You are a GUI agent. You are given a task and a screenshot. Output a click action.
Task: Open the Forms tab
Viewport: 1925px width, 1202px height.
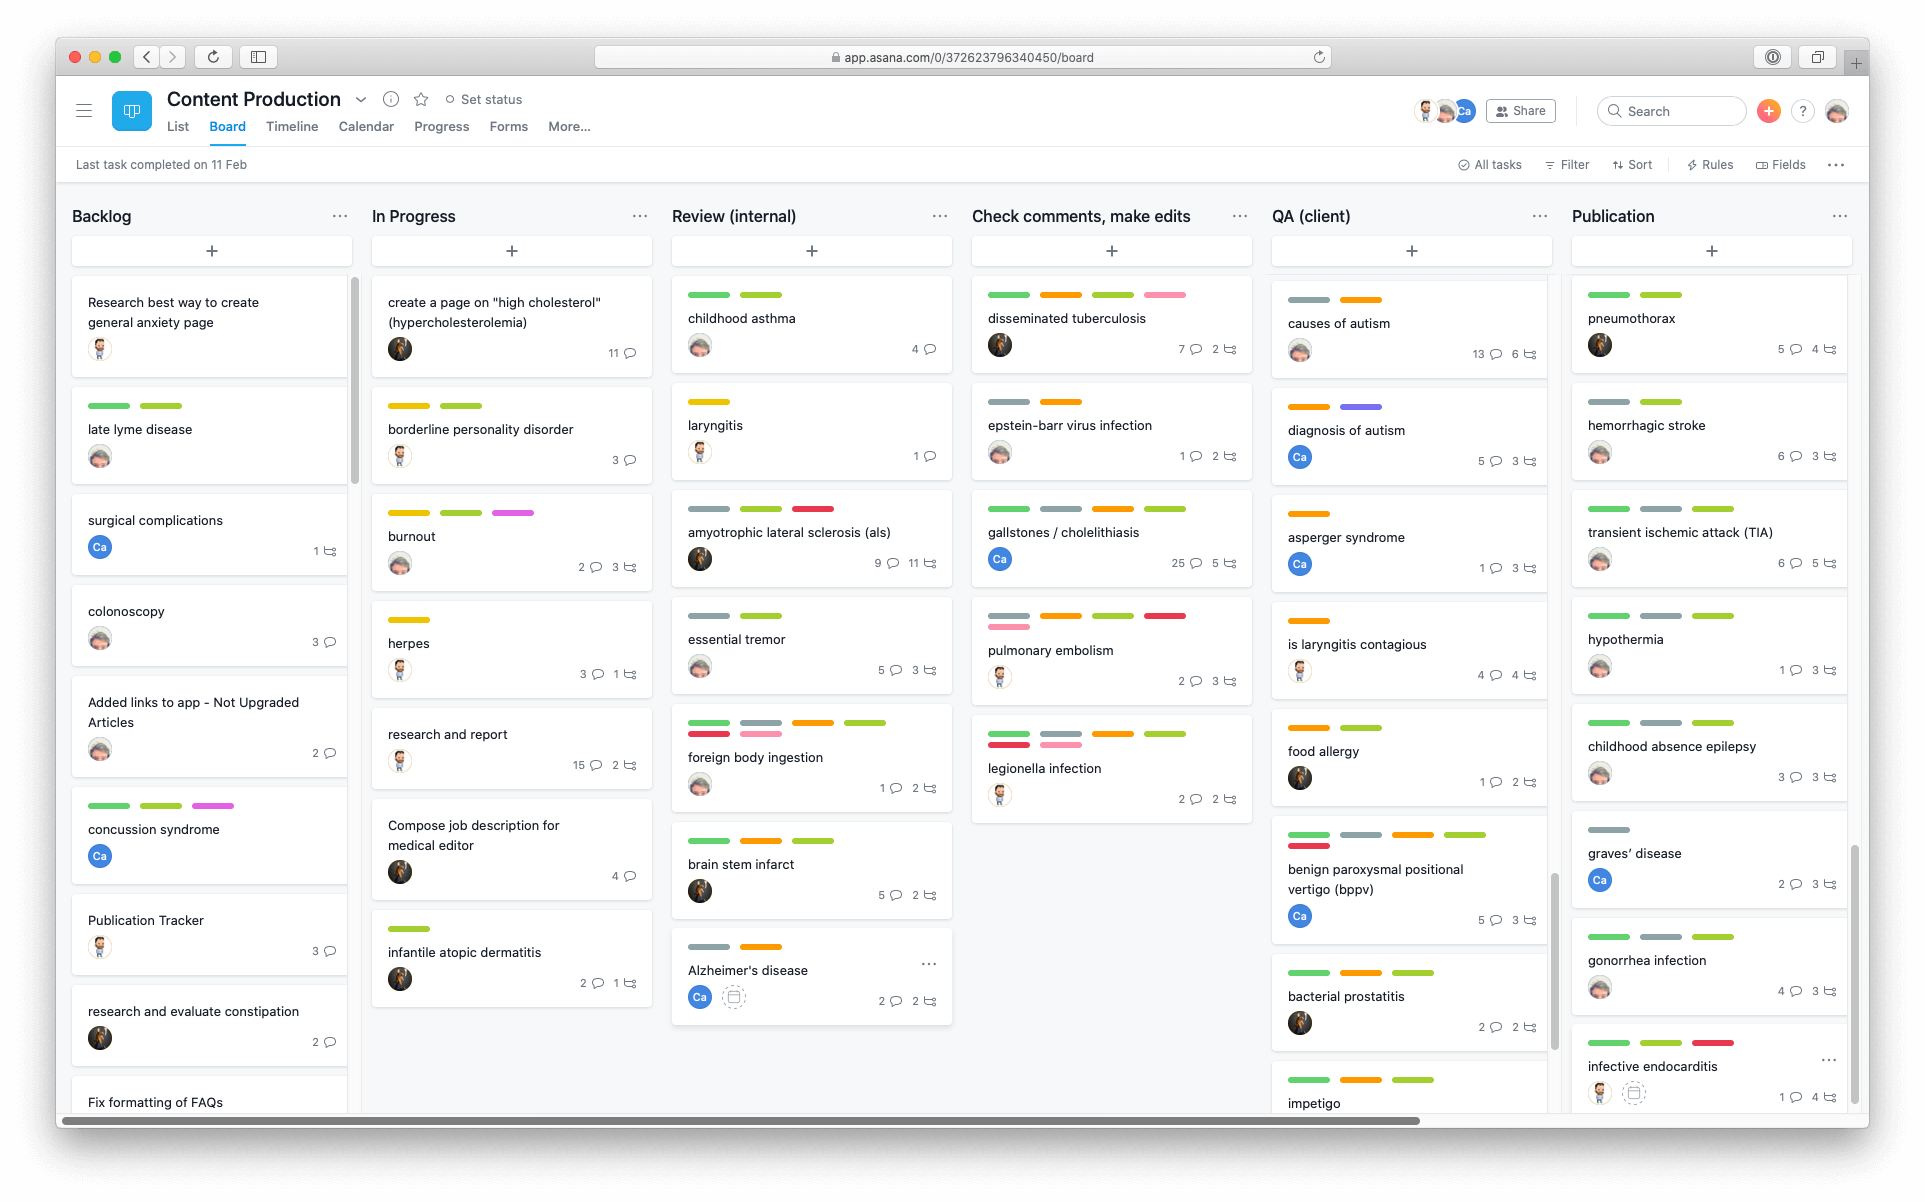pyautogui.click(x=507, y=126)
